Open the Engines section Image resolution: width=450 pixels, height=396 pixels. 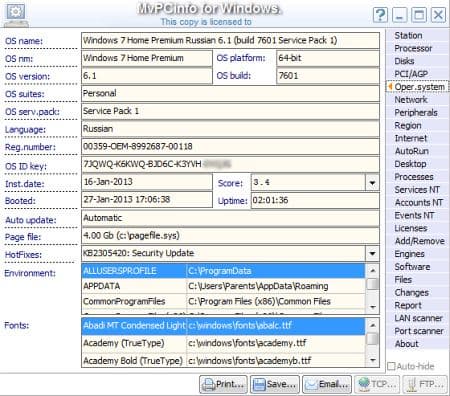[x=409, y=254]
